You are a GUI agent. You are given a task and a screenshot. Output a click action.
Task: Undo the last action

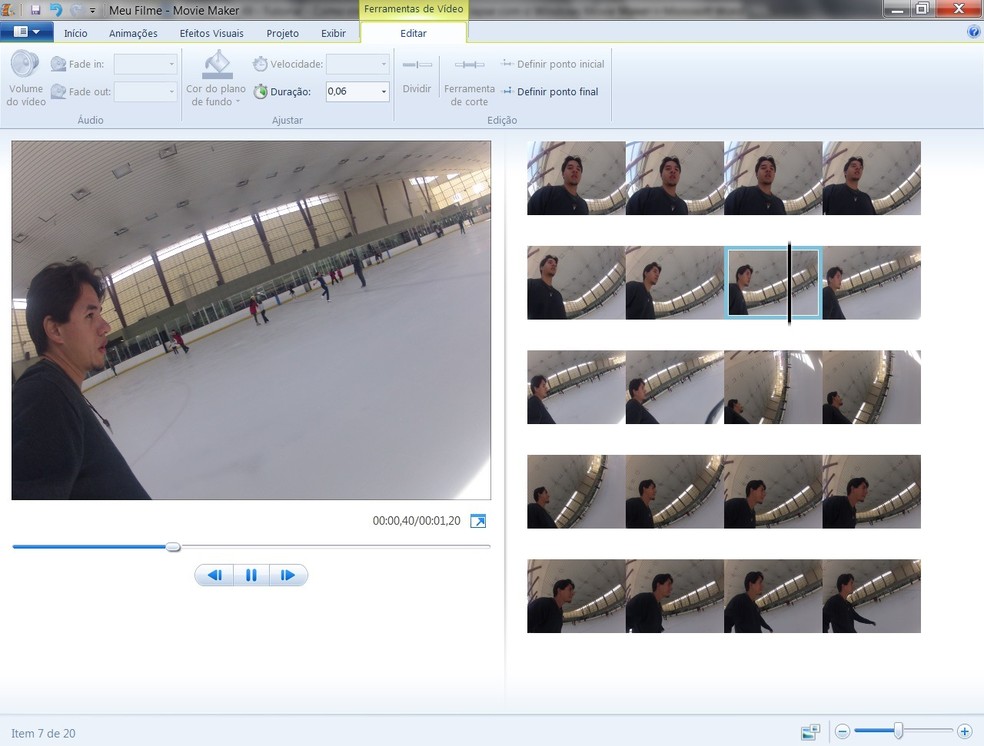tap(57, 8)
